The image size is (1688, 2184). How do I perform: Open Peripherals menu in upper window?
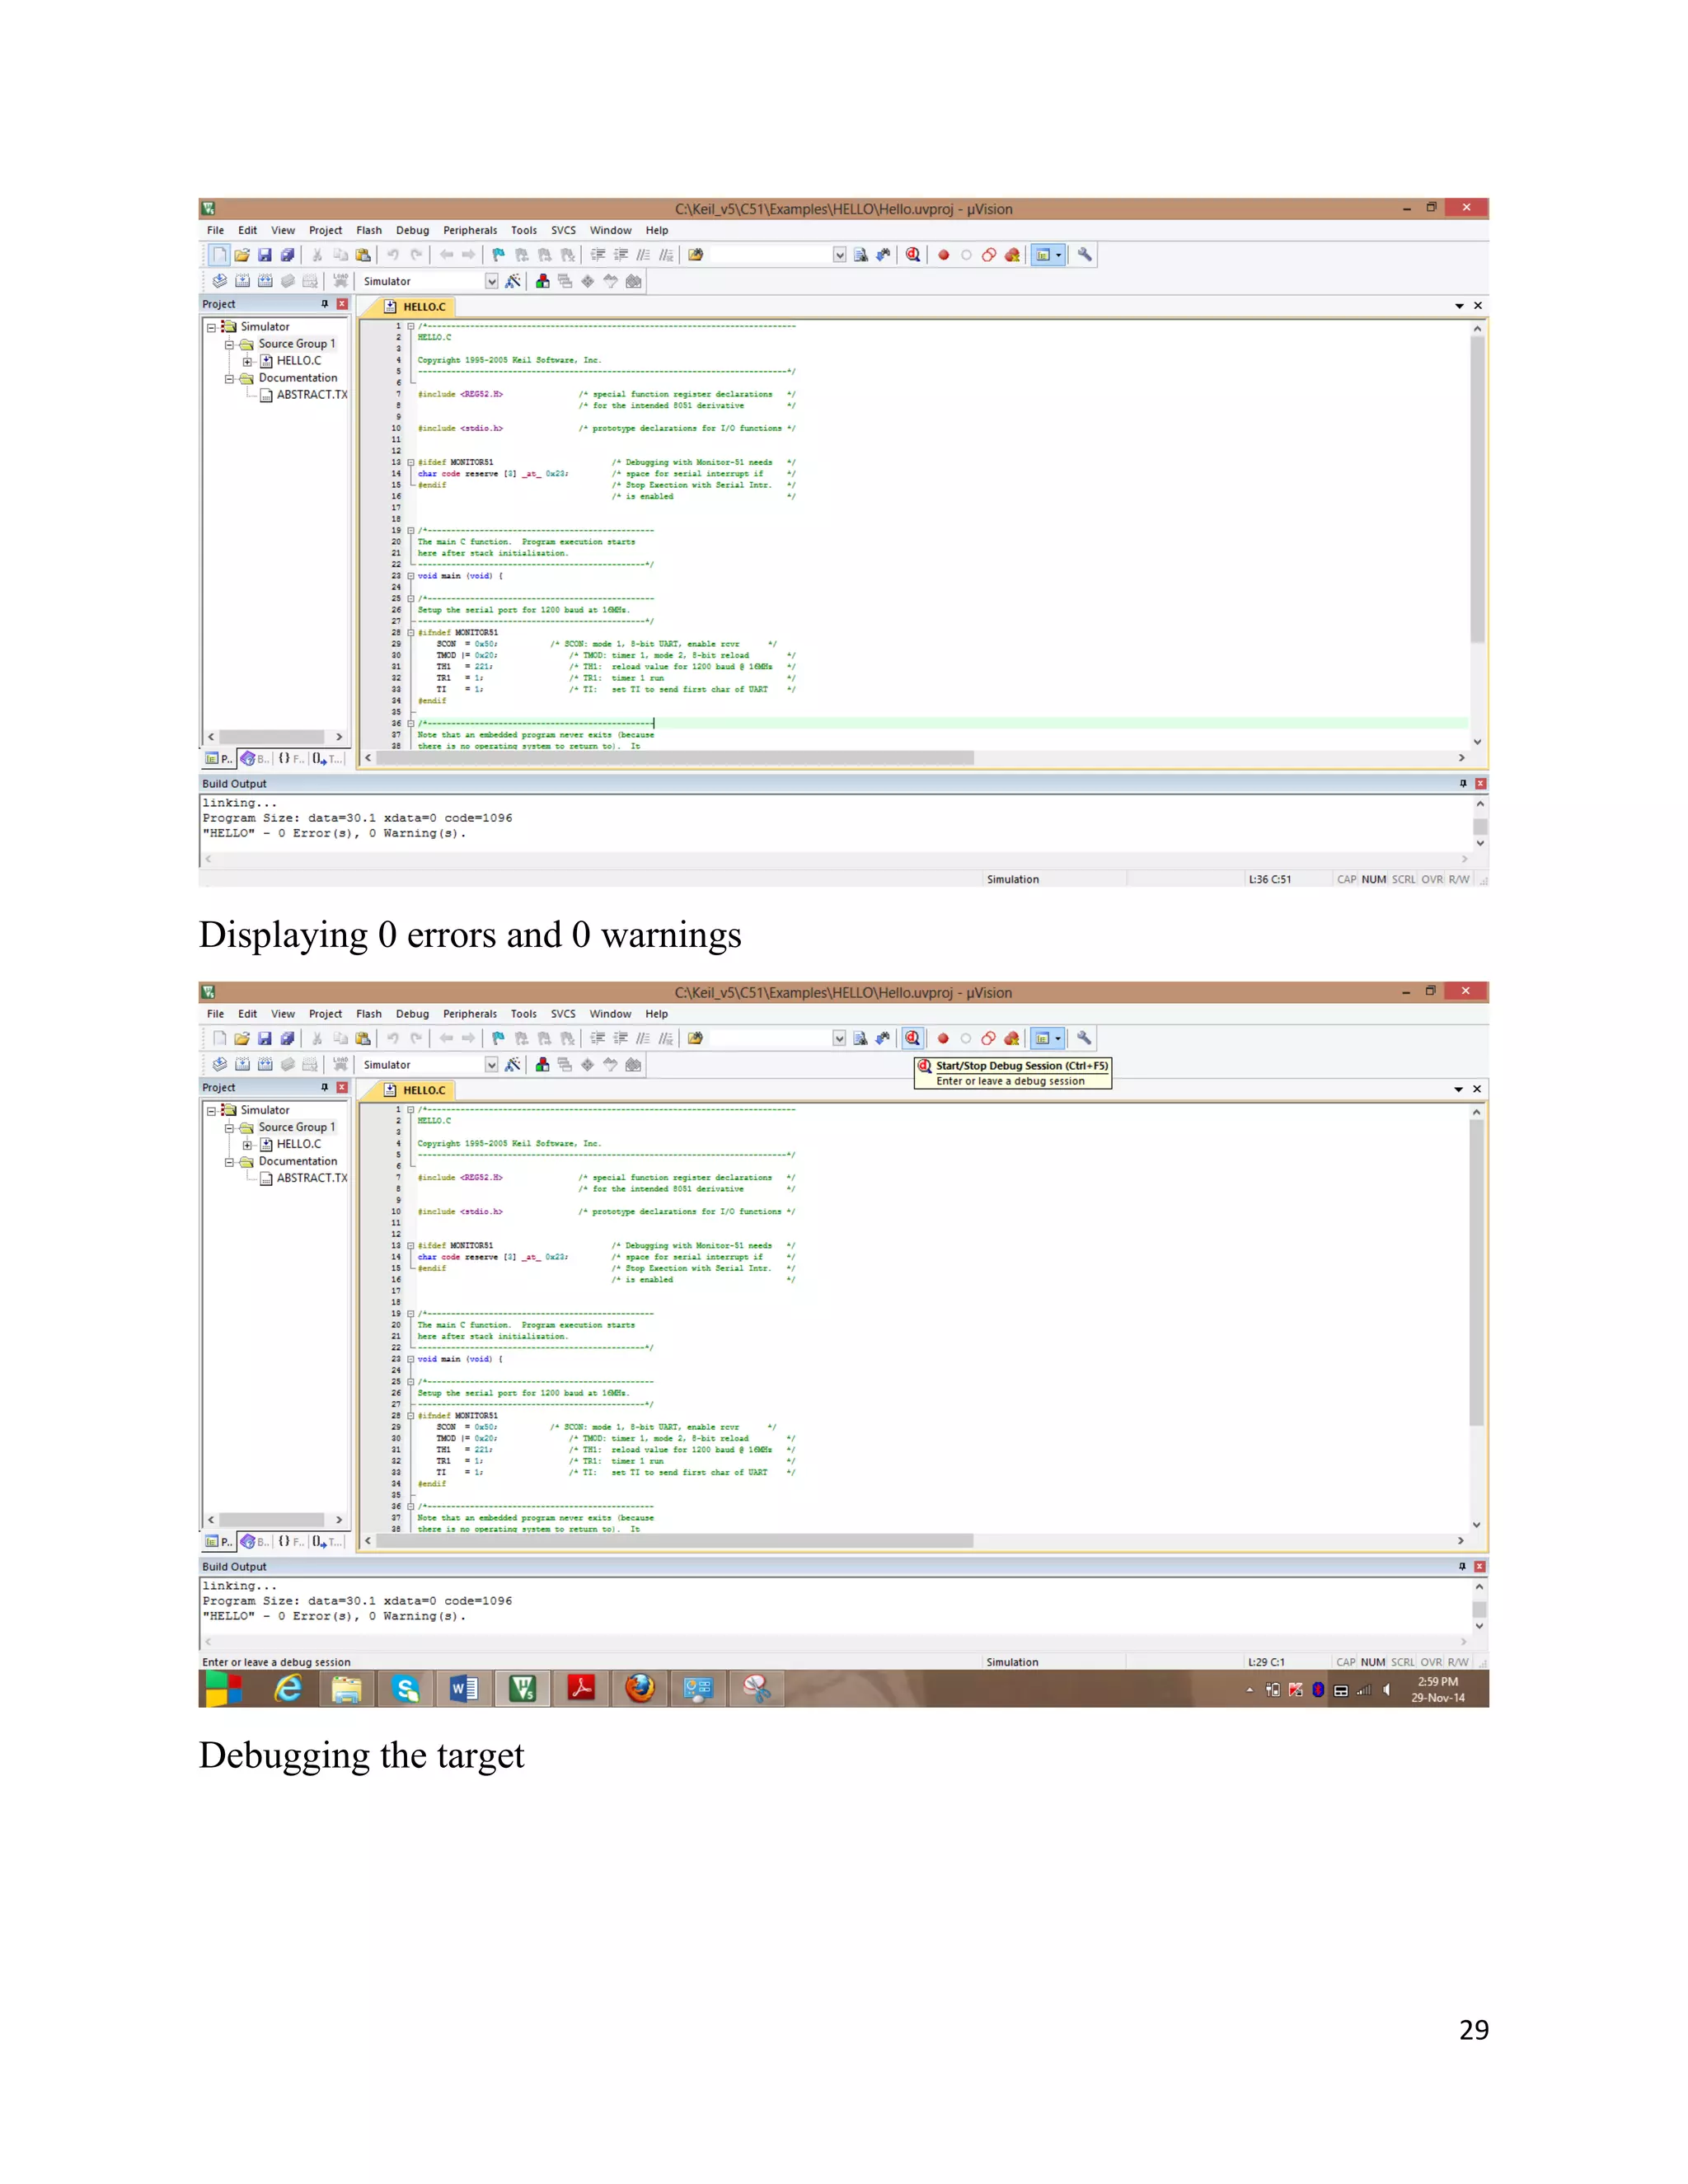(x=470, y=230)
